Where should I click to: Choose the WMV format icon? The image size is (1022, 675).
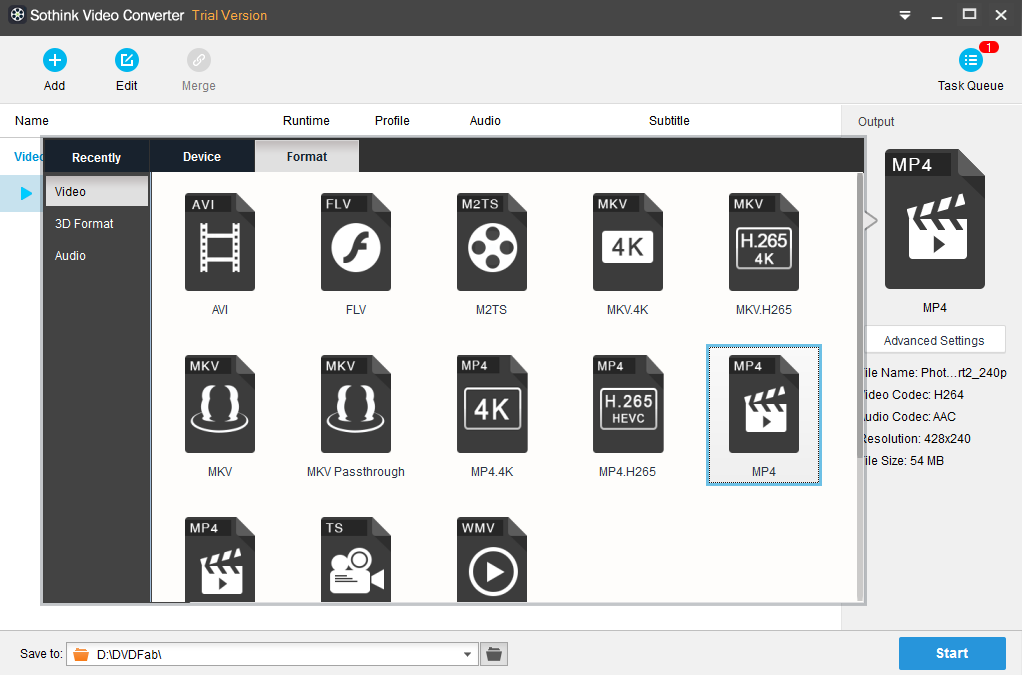click(x=491, y=560)
